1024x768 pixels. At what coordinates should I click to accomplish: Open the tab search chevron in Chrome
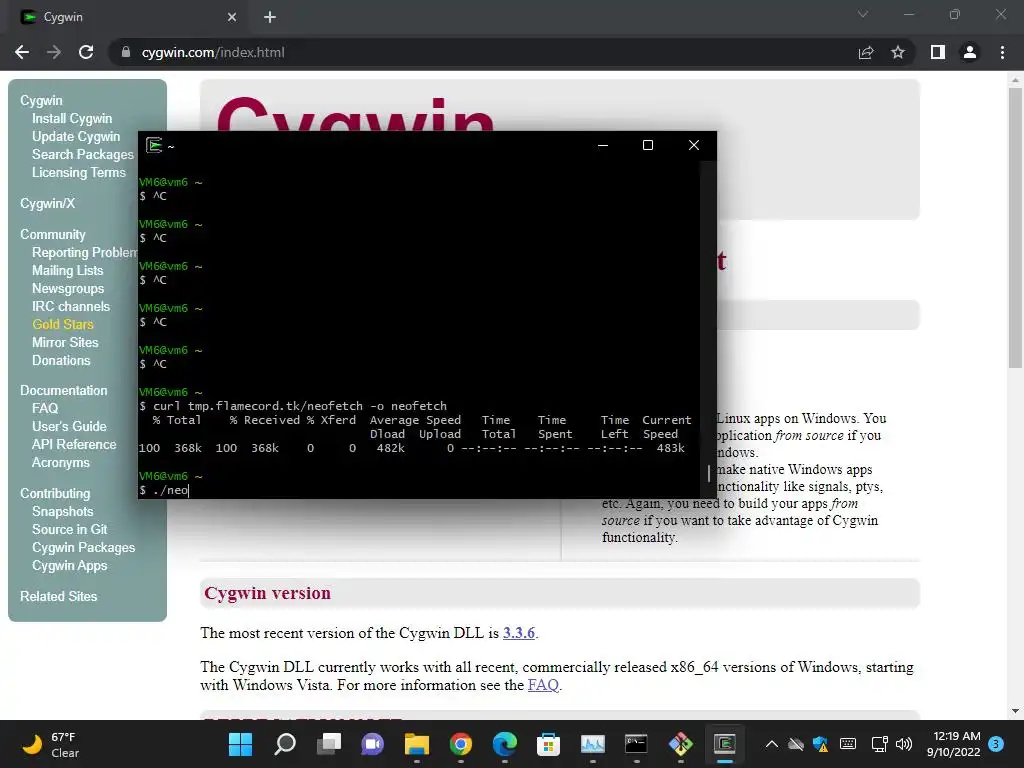tap(863, 14)
